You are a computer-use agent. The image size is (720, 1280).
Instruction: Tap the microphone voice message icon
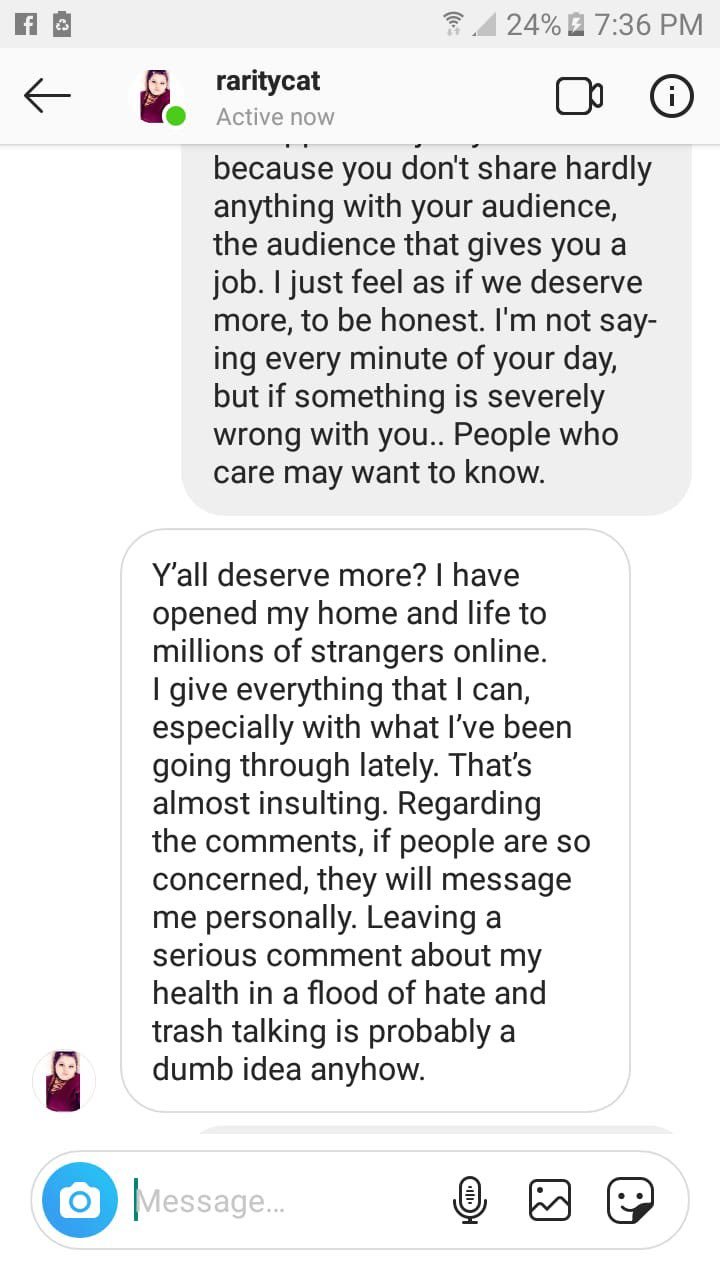point(469,1199)
